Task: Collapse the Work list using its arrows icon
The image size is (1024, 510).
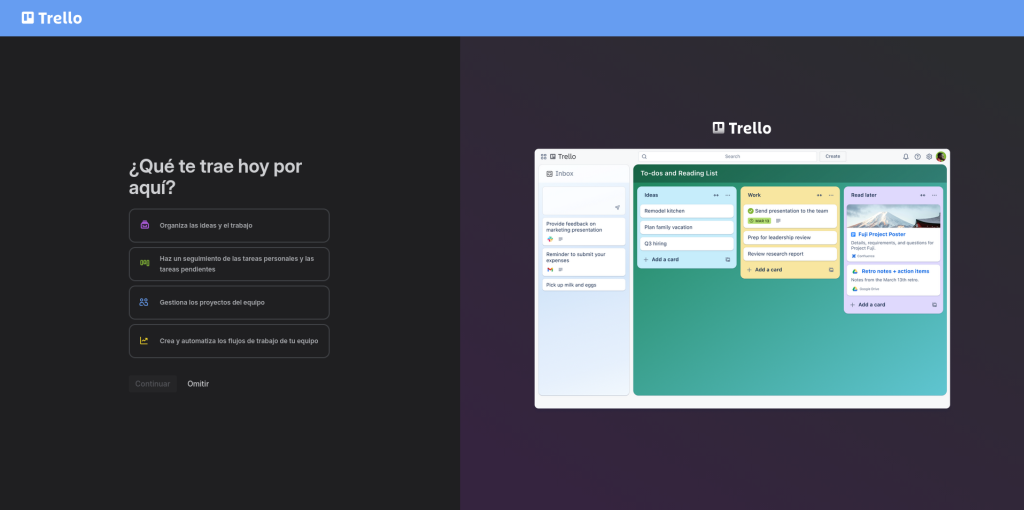Action: 819,195
